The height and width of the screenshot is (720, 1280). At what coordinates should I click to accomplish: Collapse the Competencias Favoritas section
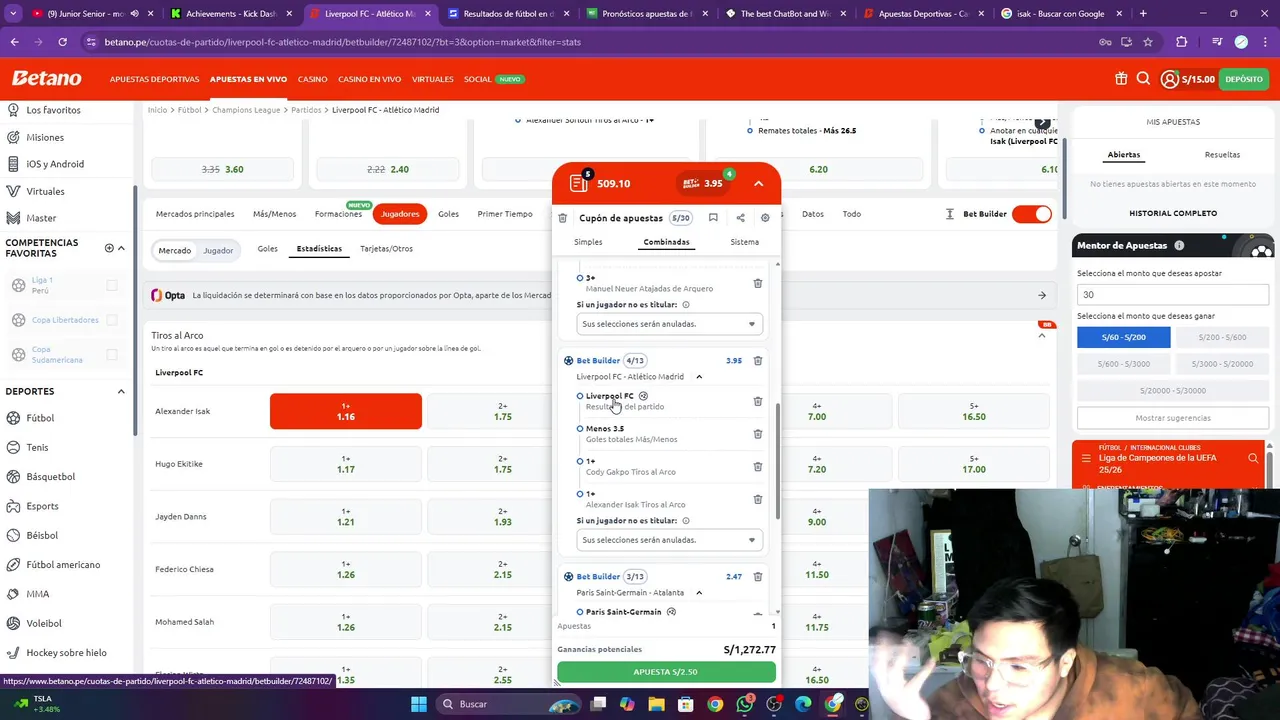(x=121, y=248)
